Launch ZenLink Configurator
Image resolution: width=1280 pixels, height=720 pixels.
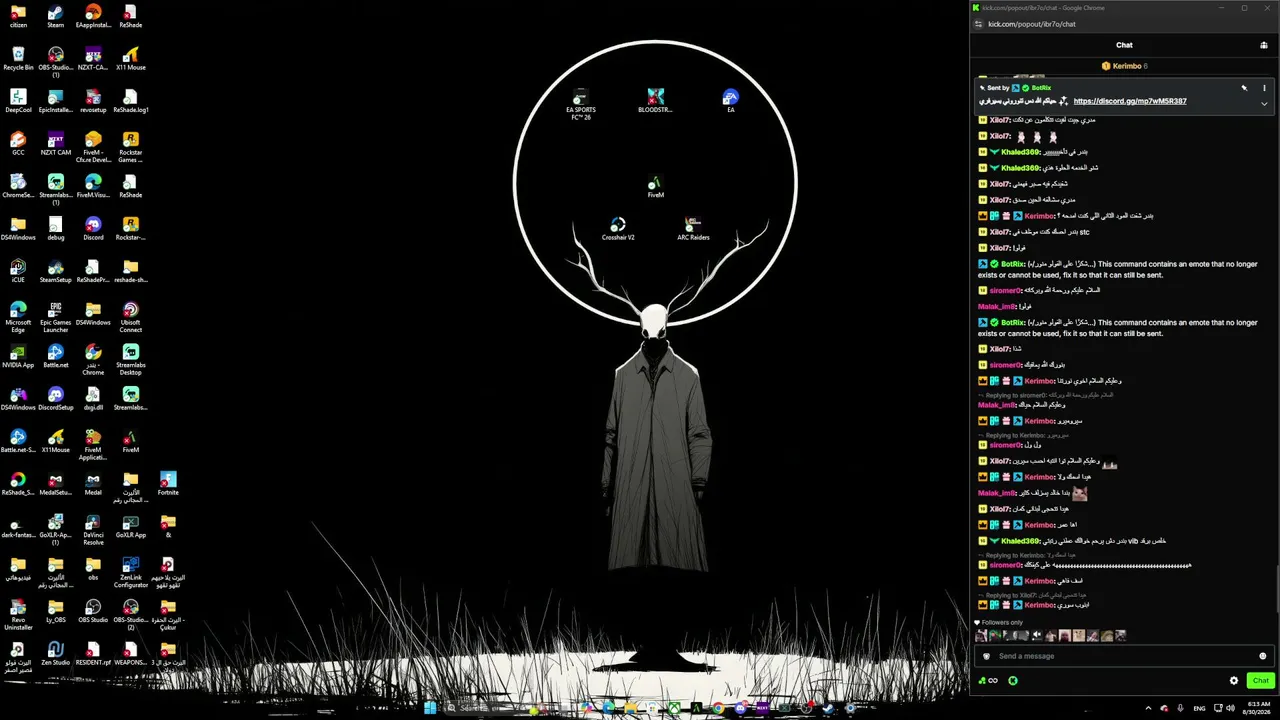click(x=130, y=572)
